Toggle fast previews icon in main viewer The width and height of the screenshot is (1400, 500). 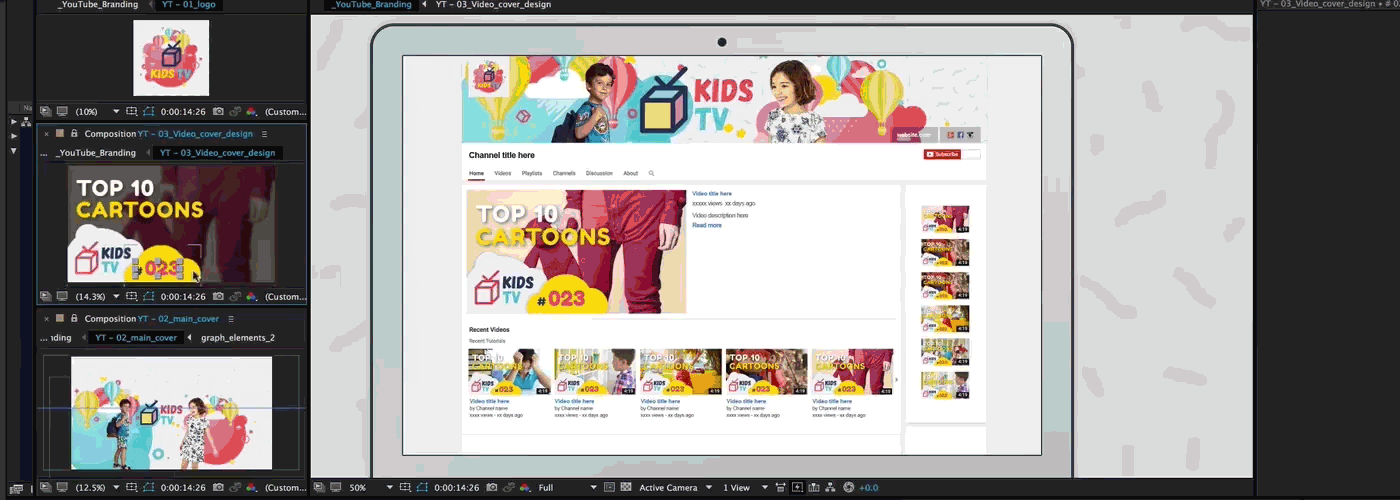[796, 487]
